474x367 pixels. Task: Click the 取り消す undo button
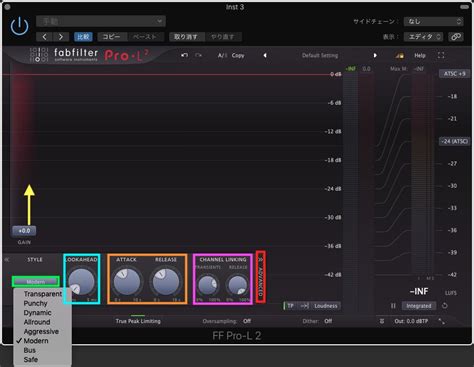tap(186, 37)
